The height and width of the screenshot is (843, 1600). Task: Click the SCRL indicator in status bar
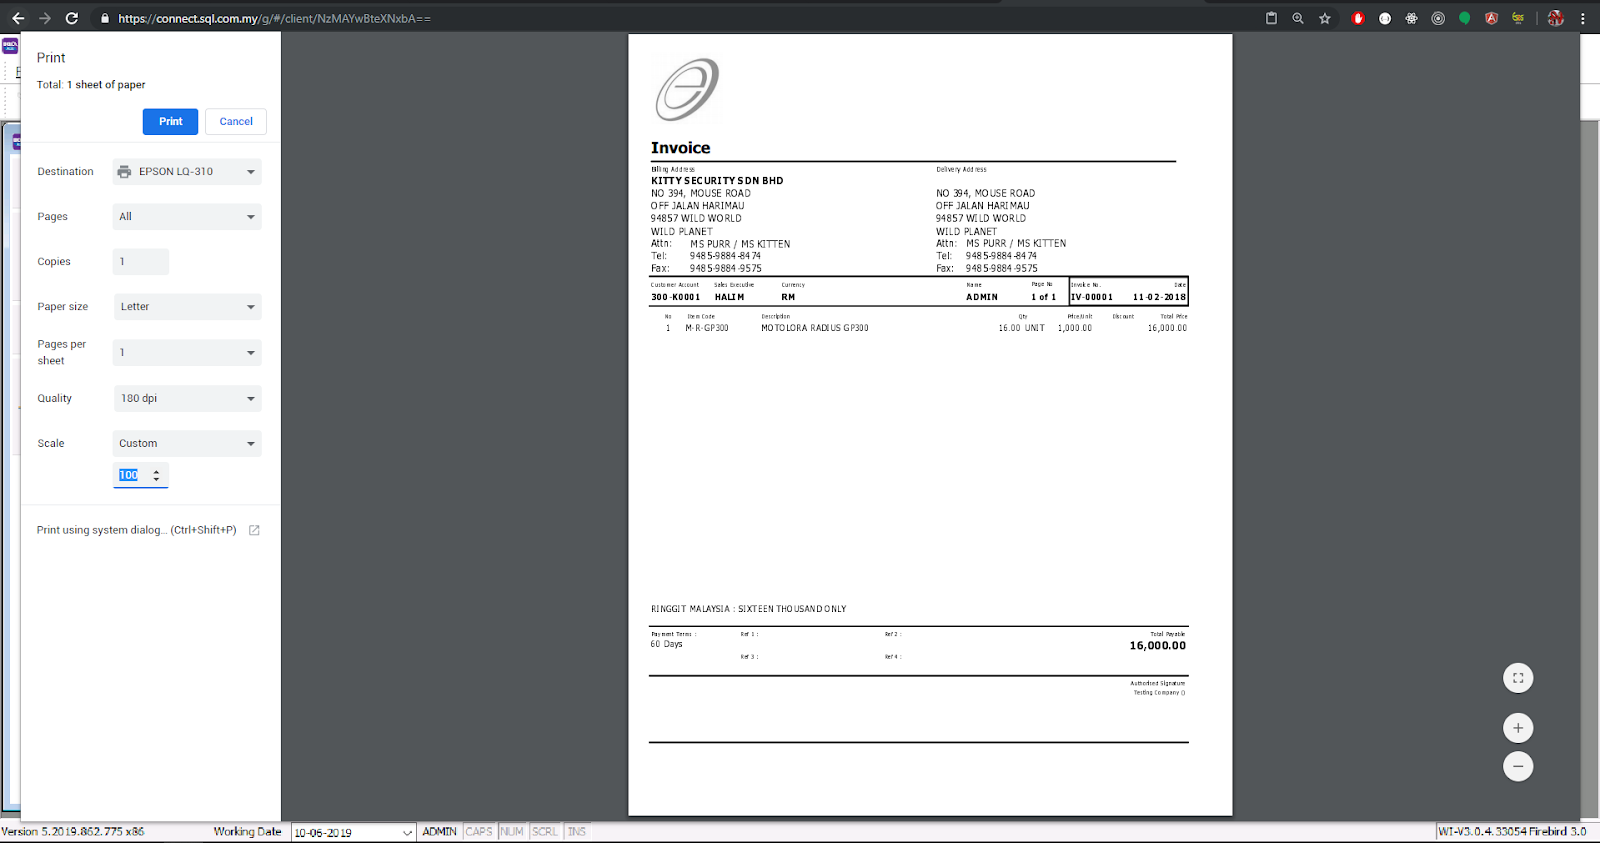[545, 832]
